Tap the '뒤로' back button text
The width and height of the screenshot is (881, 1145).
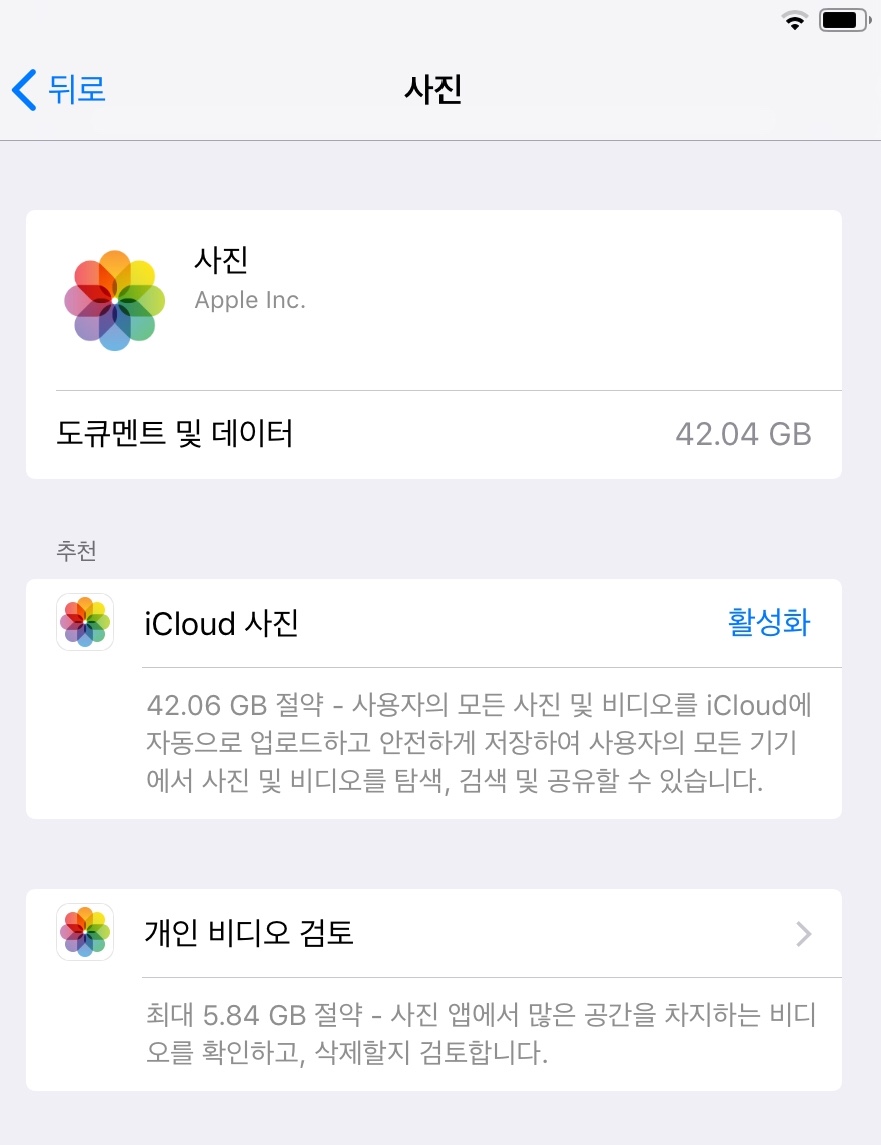tap(76, 90)
